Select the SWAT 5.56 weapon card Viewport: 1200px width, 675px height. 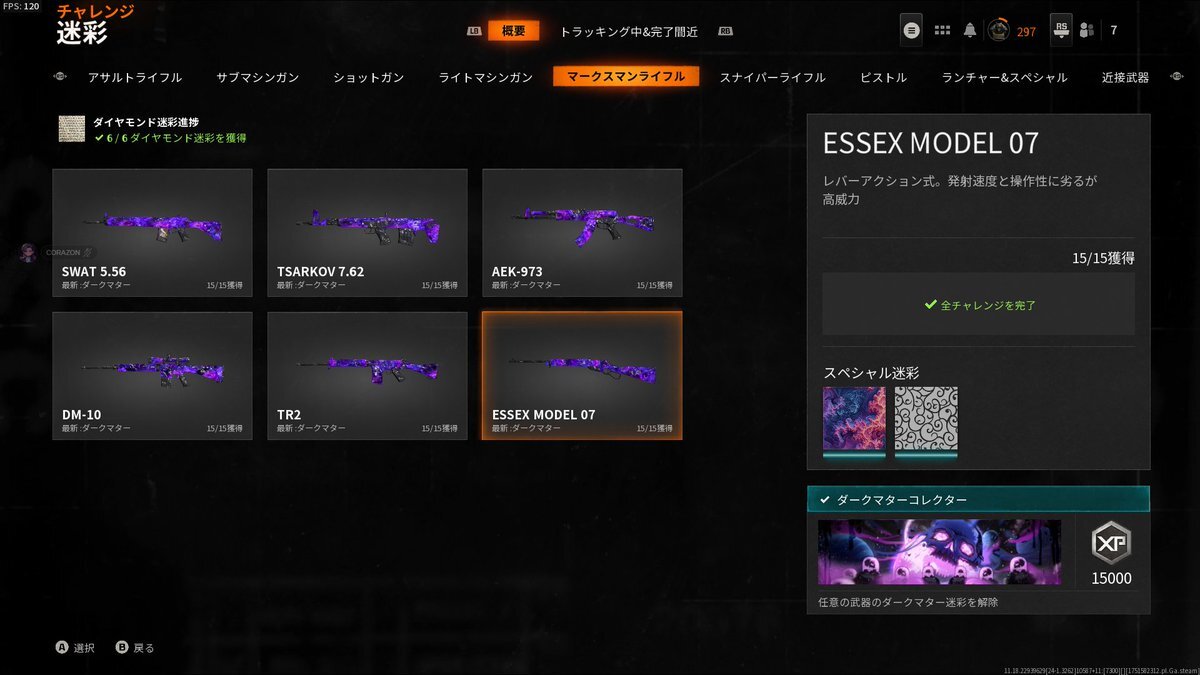152,232
